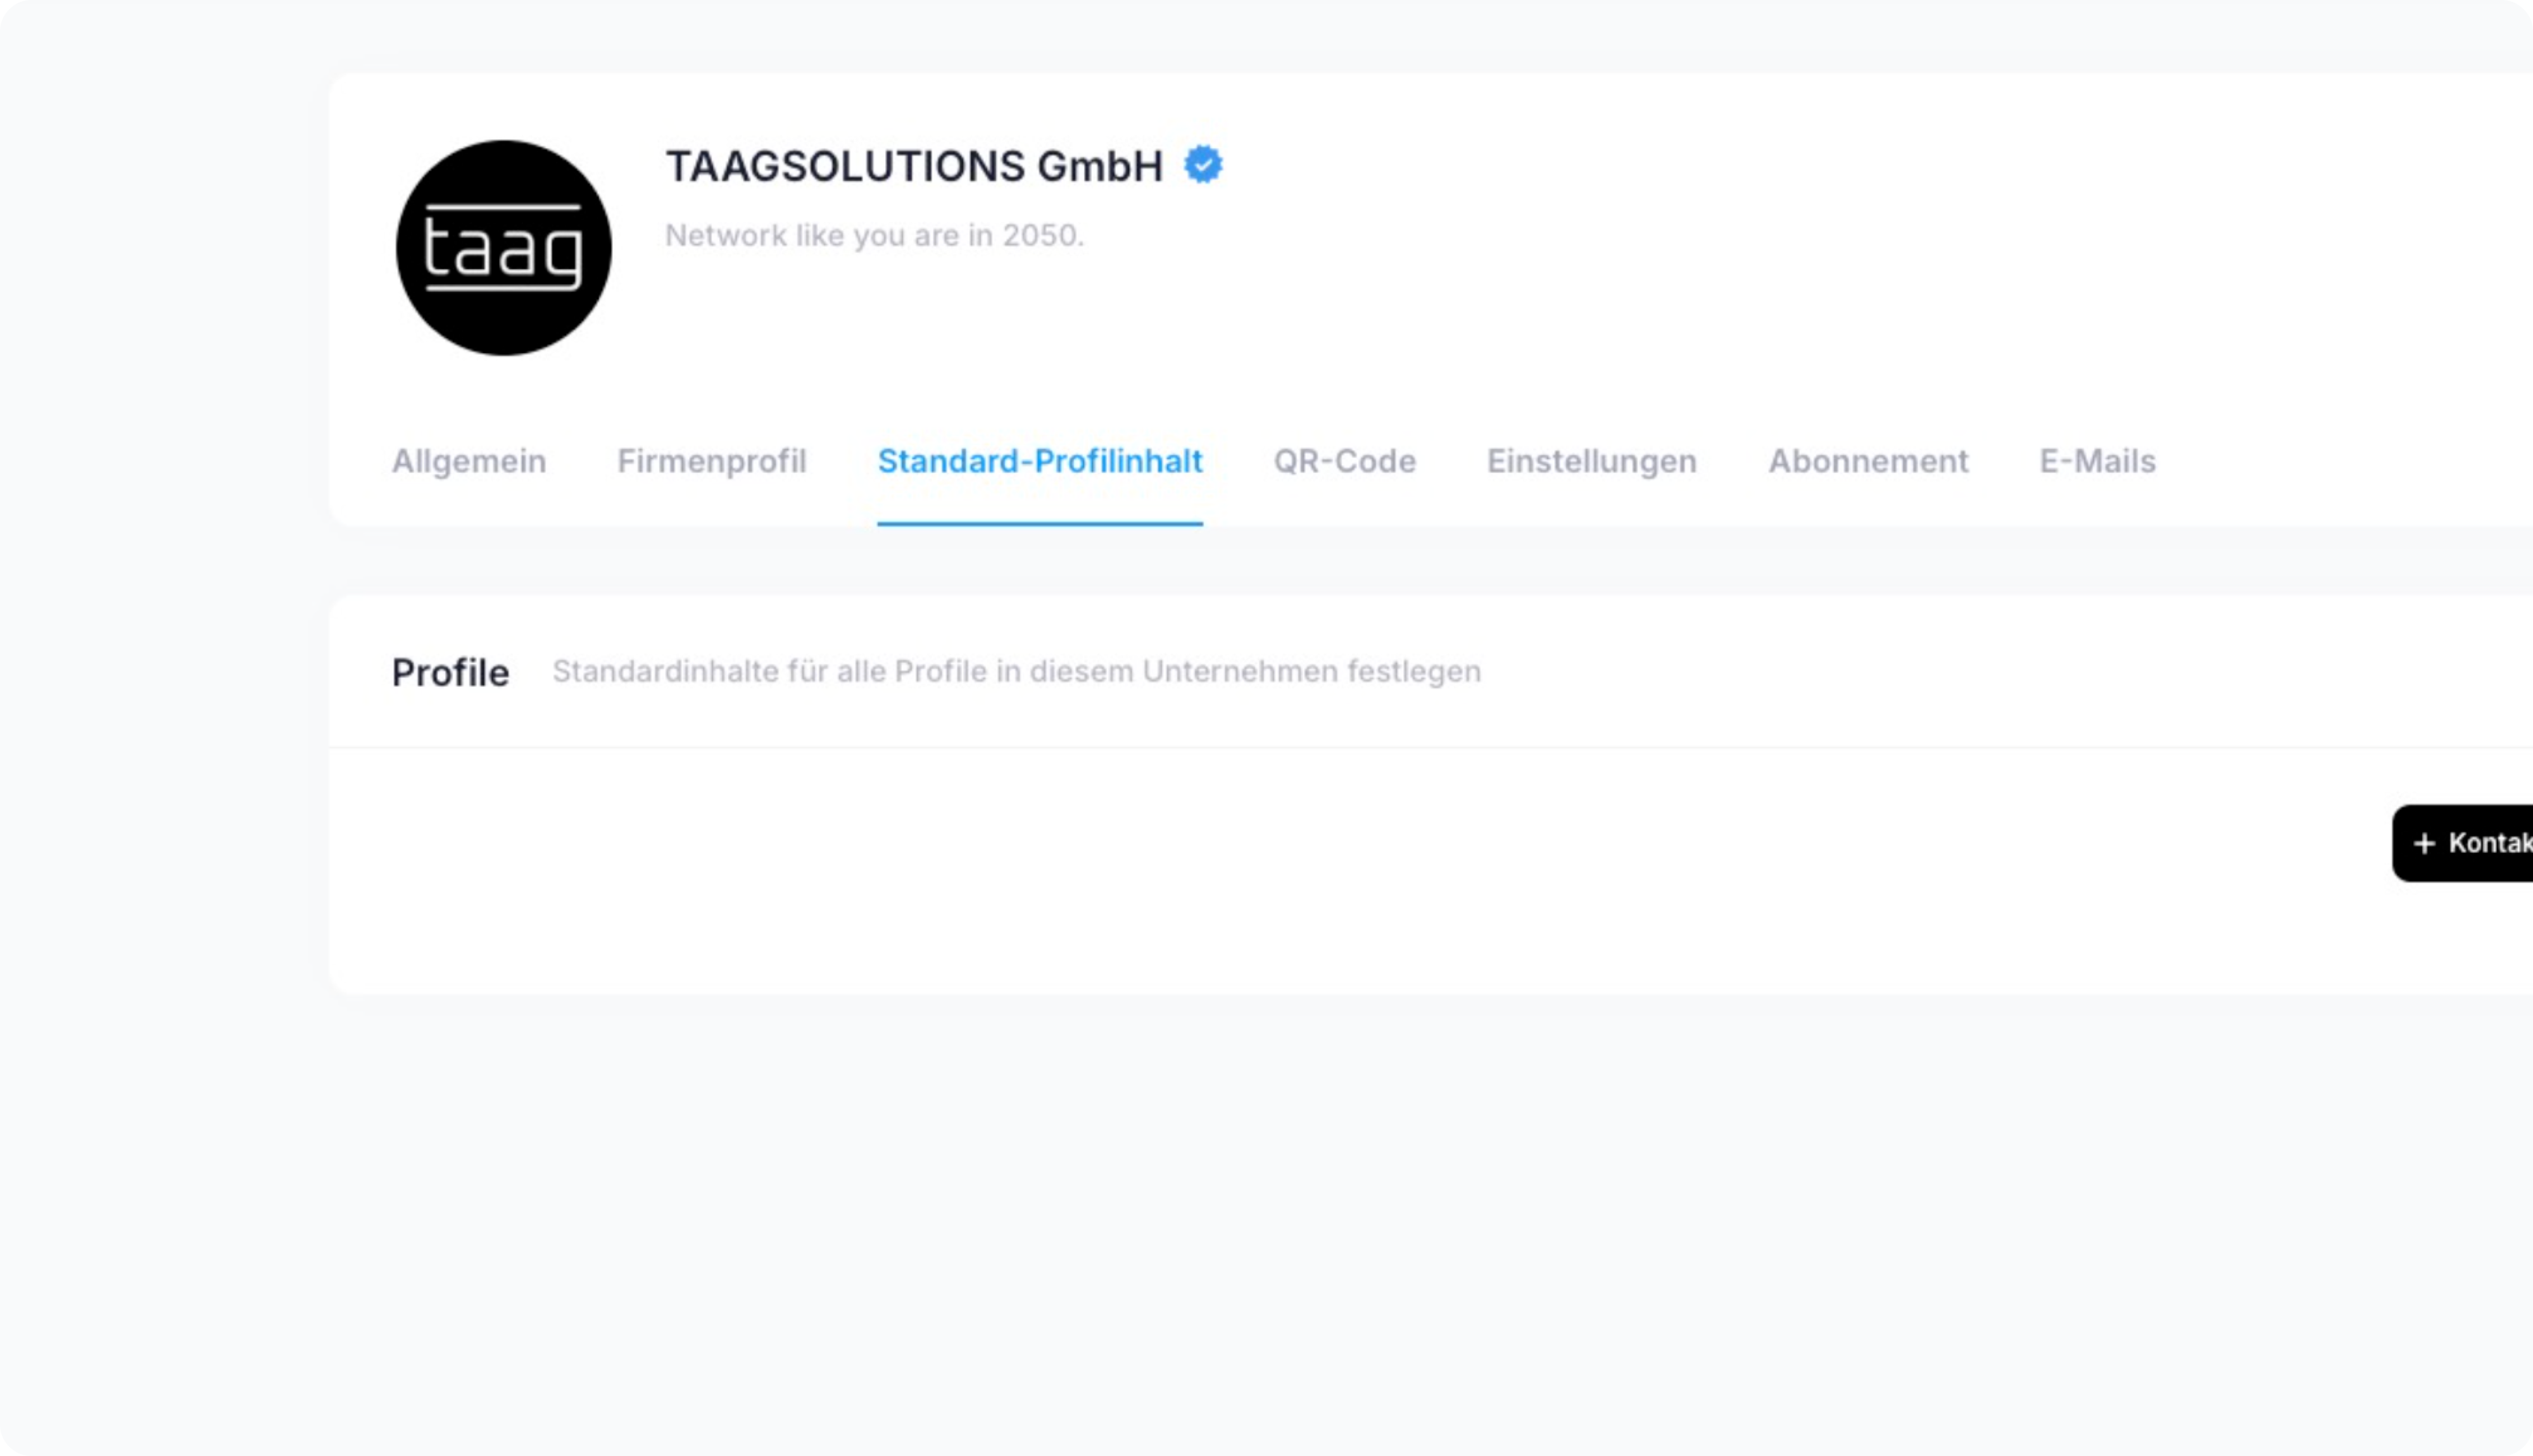Select the Standard-Profilinhalt tab
Screen dimensions: 2533x1456
pyautogui.click(x=1040, y=461)
